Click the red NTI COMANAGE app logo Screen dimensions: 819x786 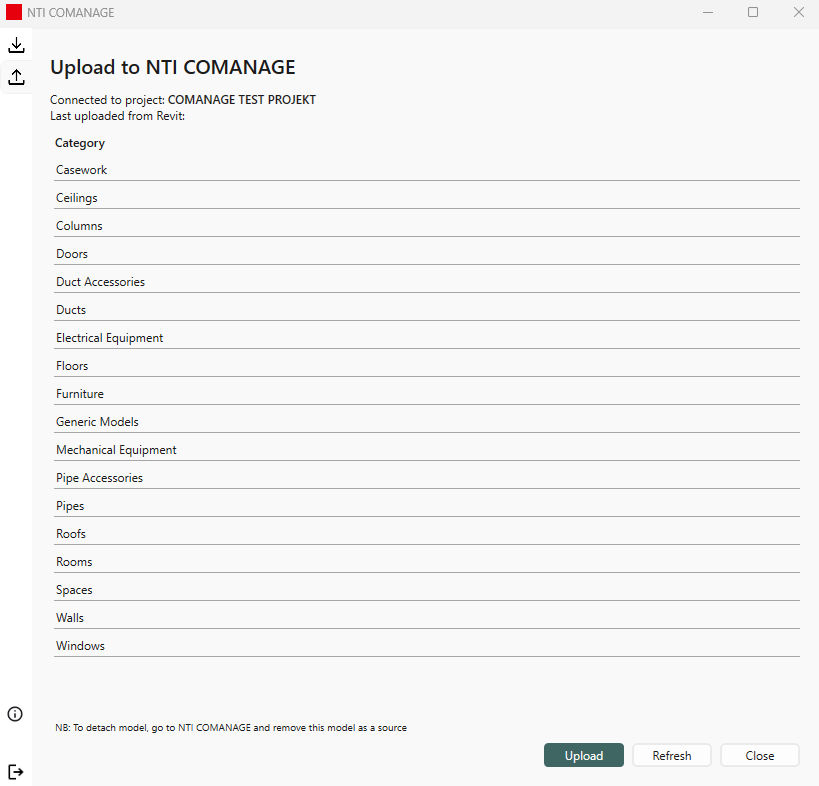tap(14, 13)
